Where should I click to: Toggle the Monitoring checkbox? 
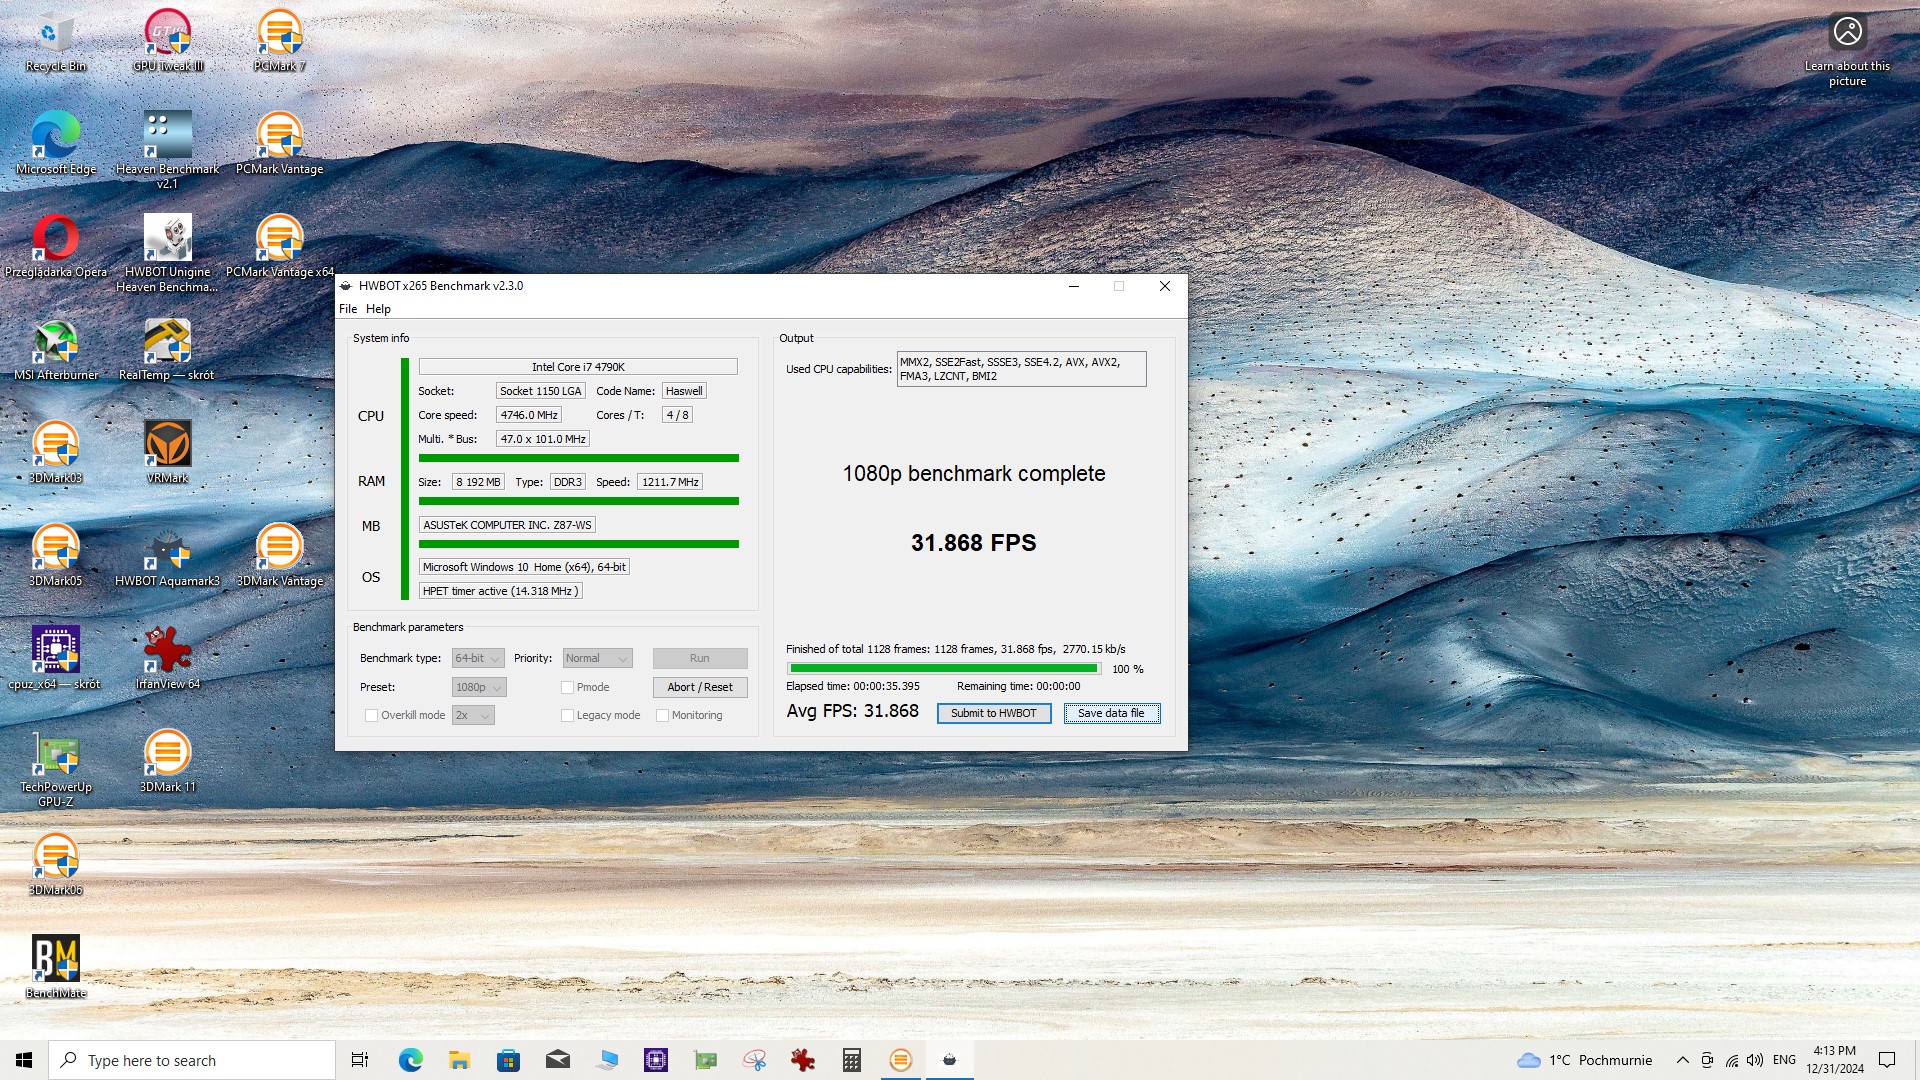point(662,715)
